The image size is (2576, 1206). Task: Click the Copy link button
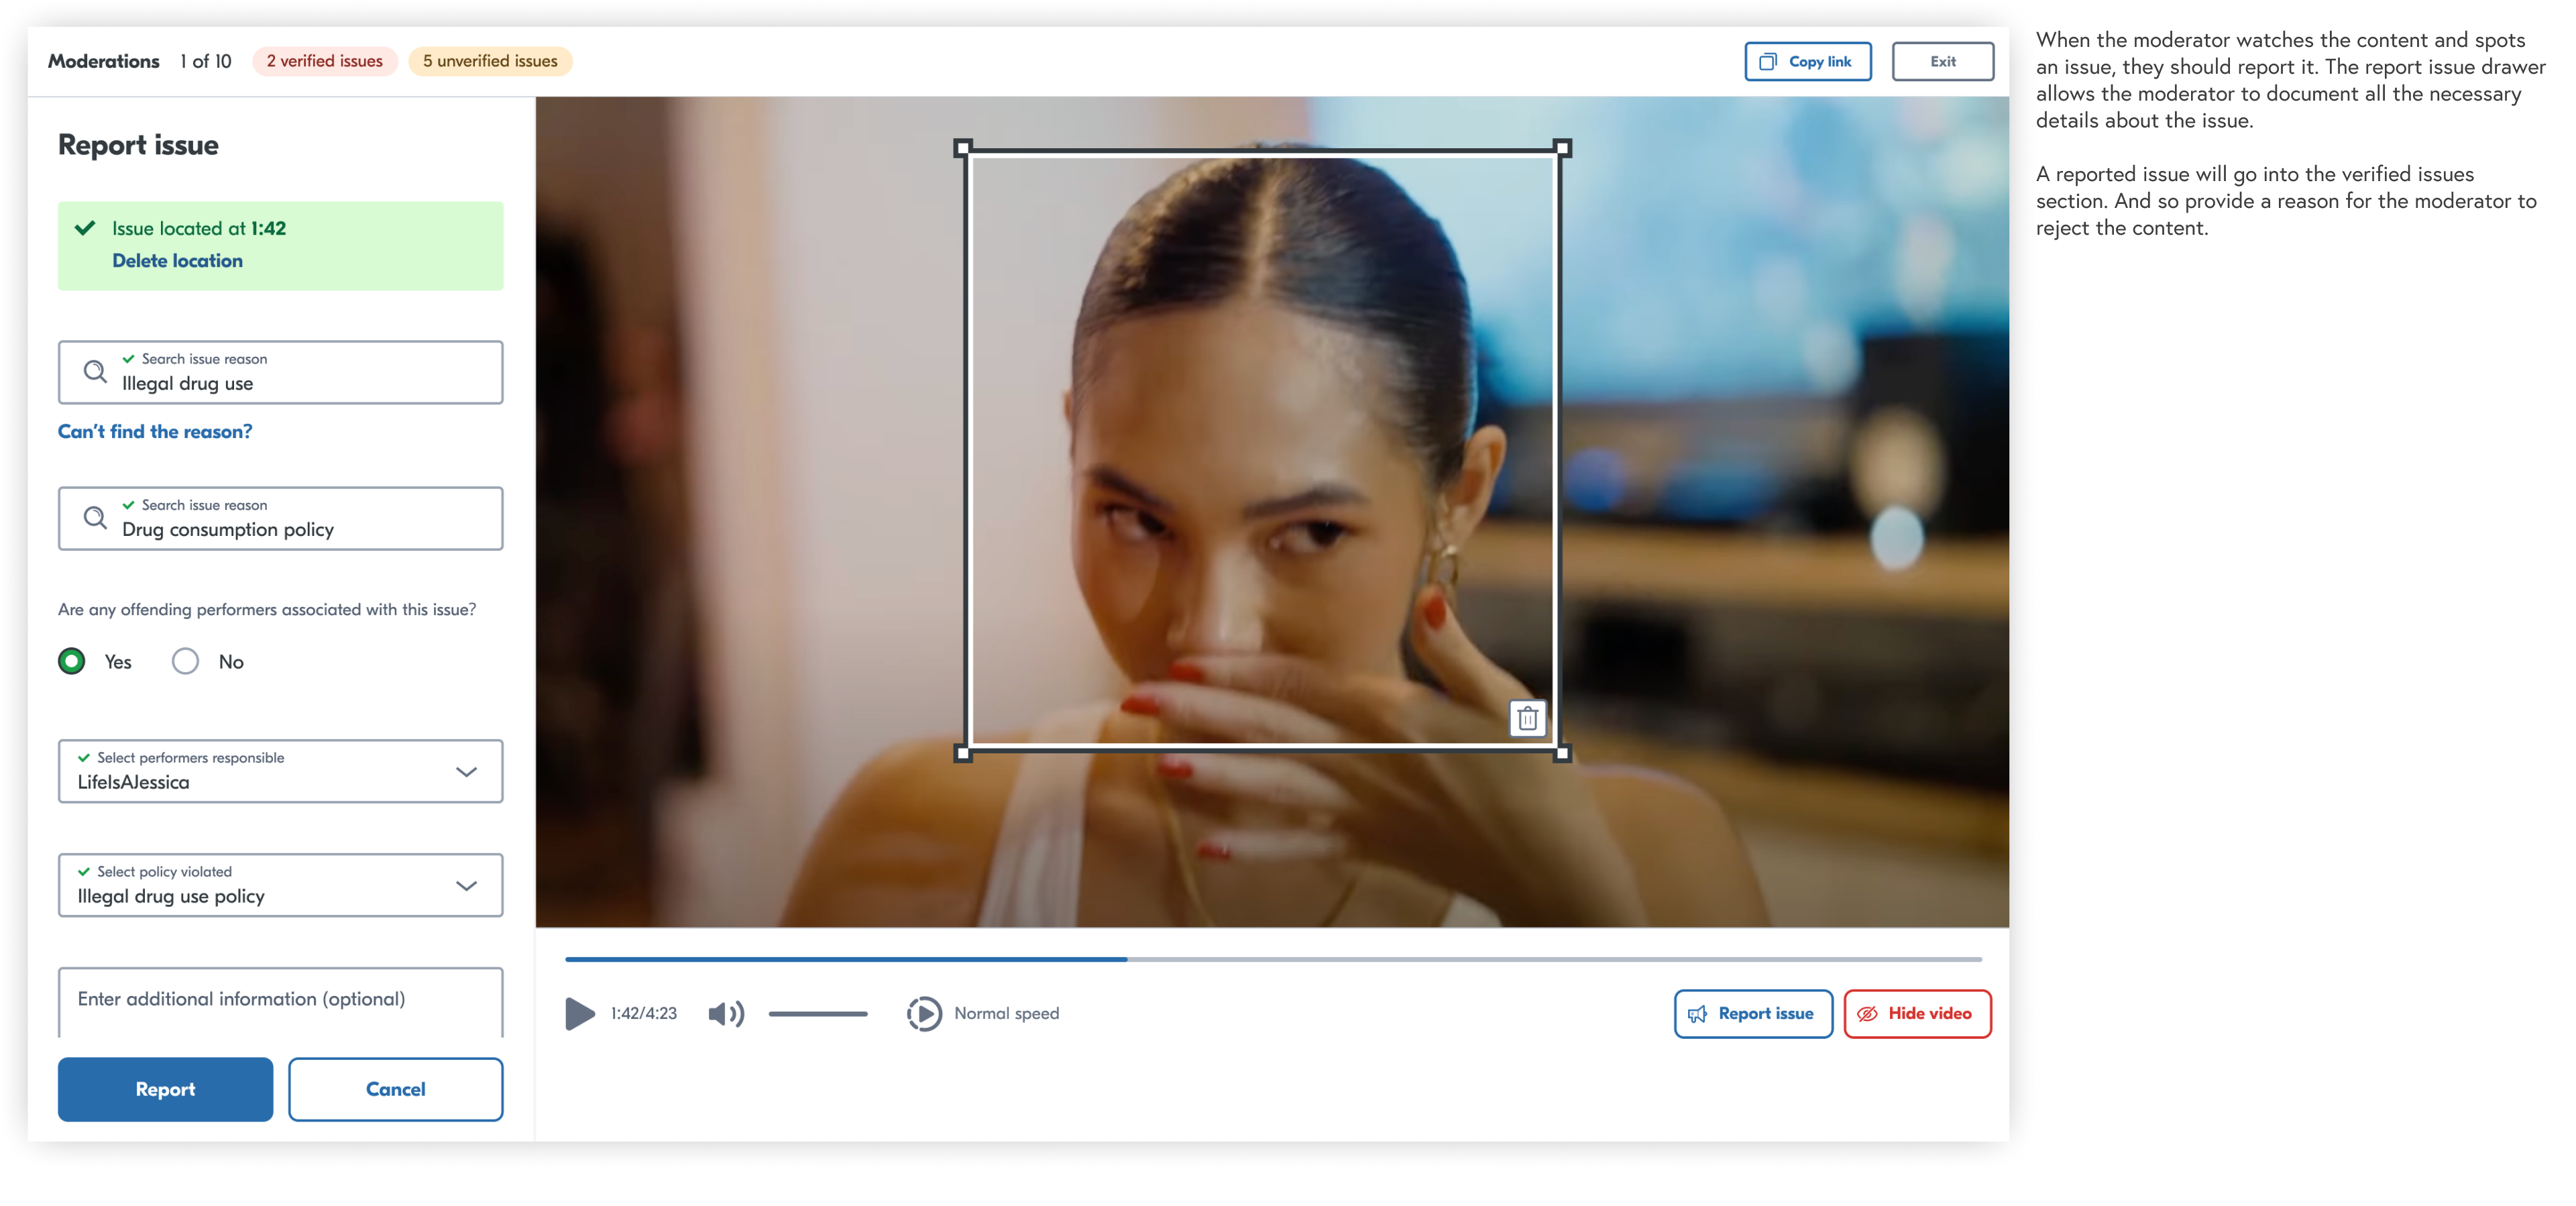(x=1807, y=61)
